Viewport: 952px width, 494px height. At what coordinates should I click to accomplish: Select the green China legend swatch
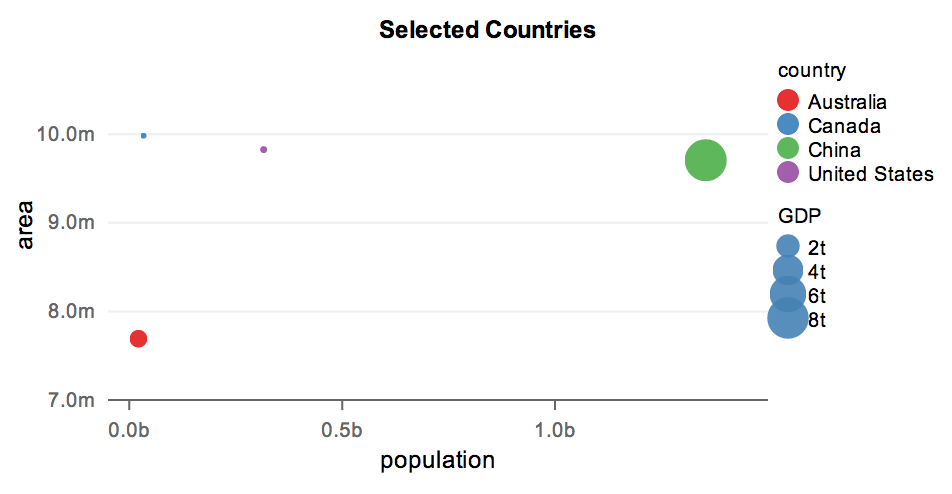[x=788, y=149]
